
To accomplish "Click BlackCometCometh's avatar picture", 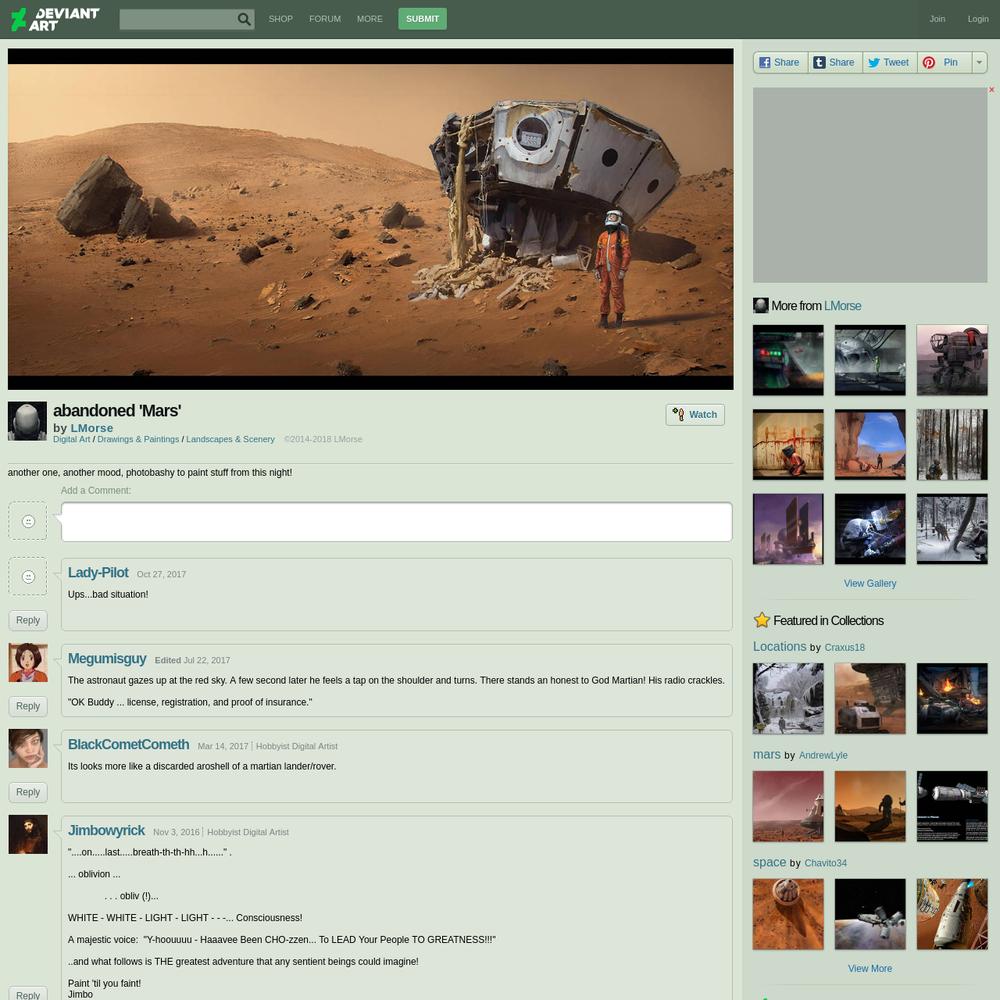I will 28,749.
